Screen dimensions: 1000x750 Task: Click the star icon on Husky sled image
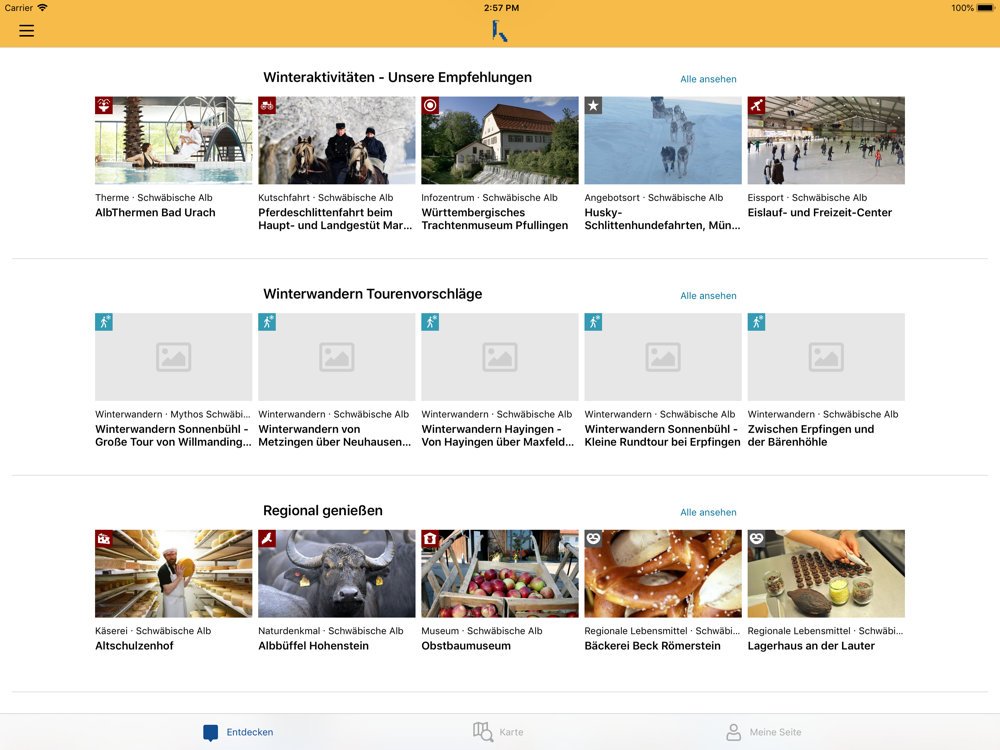[x=593, y=106]
